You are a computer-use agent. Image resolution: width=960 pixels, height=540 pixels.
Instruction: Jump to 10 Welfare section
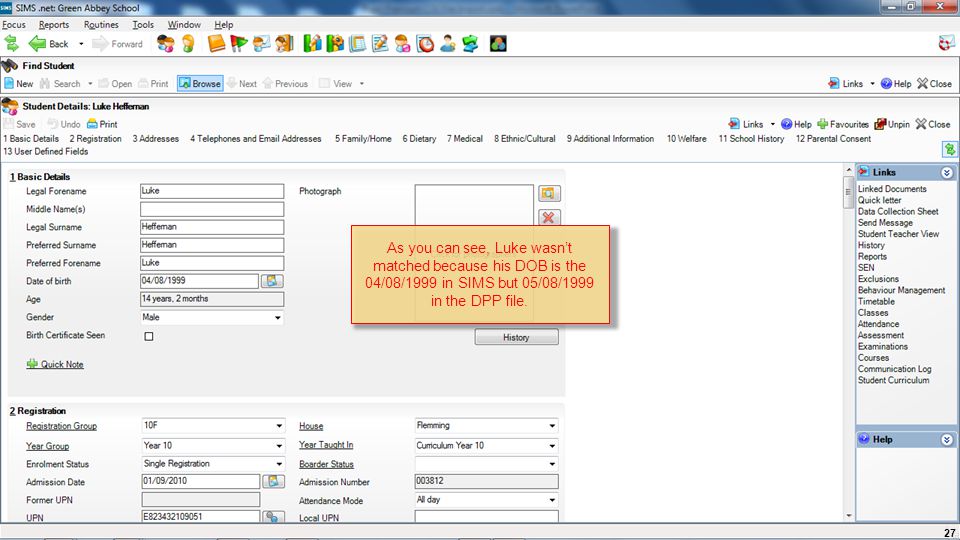coord(686,139)
